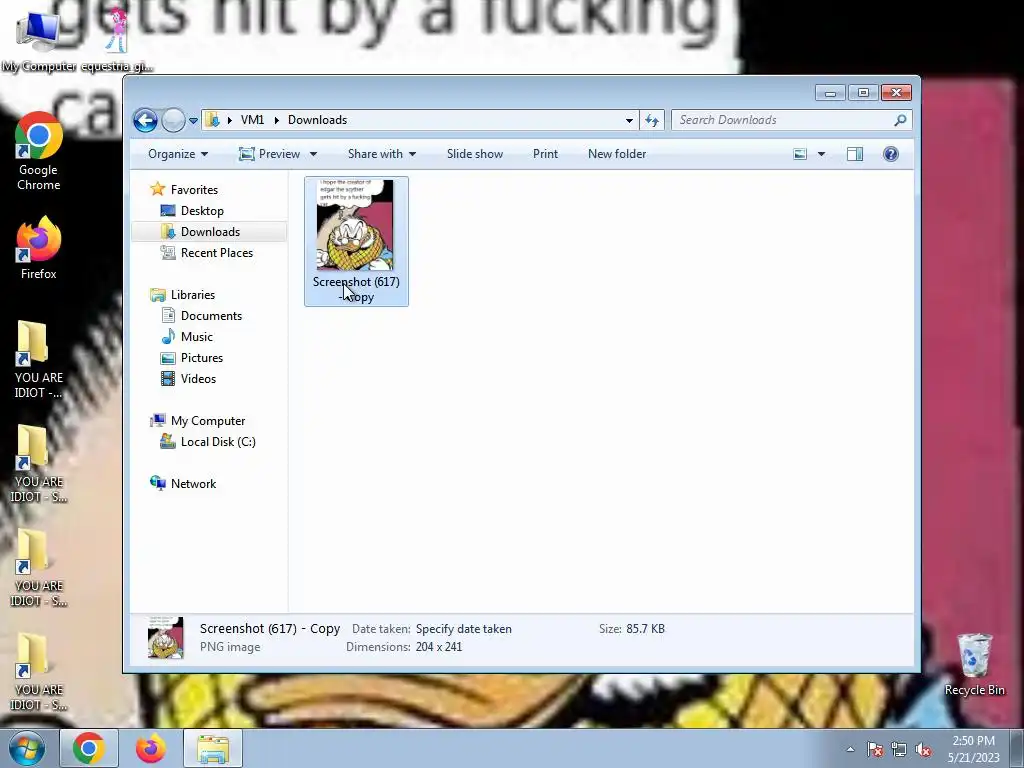Select equestria girl desktop icon
This screenshot has width=1024, height=768.
click(x=118, y=41)
